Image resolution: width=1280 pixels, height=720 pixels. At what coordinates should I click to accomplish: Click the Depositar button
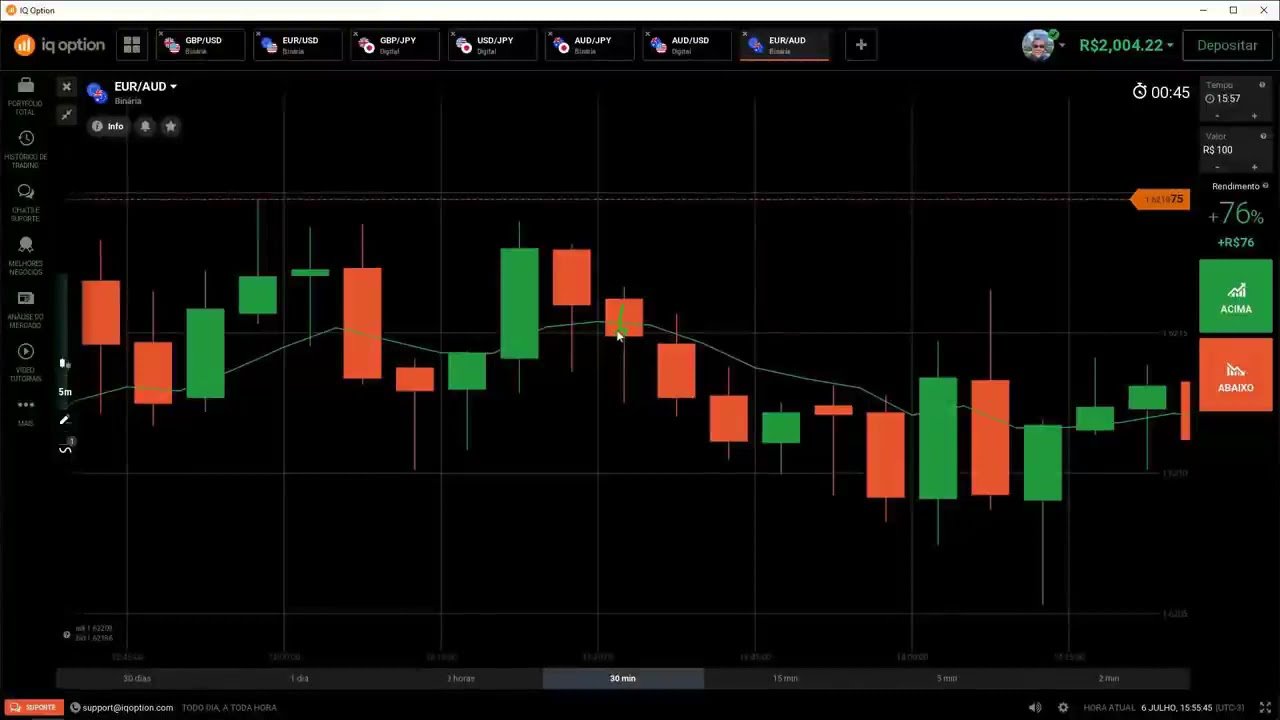pyautogui.click(x=1227, y=45)
